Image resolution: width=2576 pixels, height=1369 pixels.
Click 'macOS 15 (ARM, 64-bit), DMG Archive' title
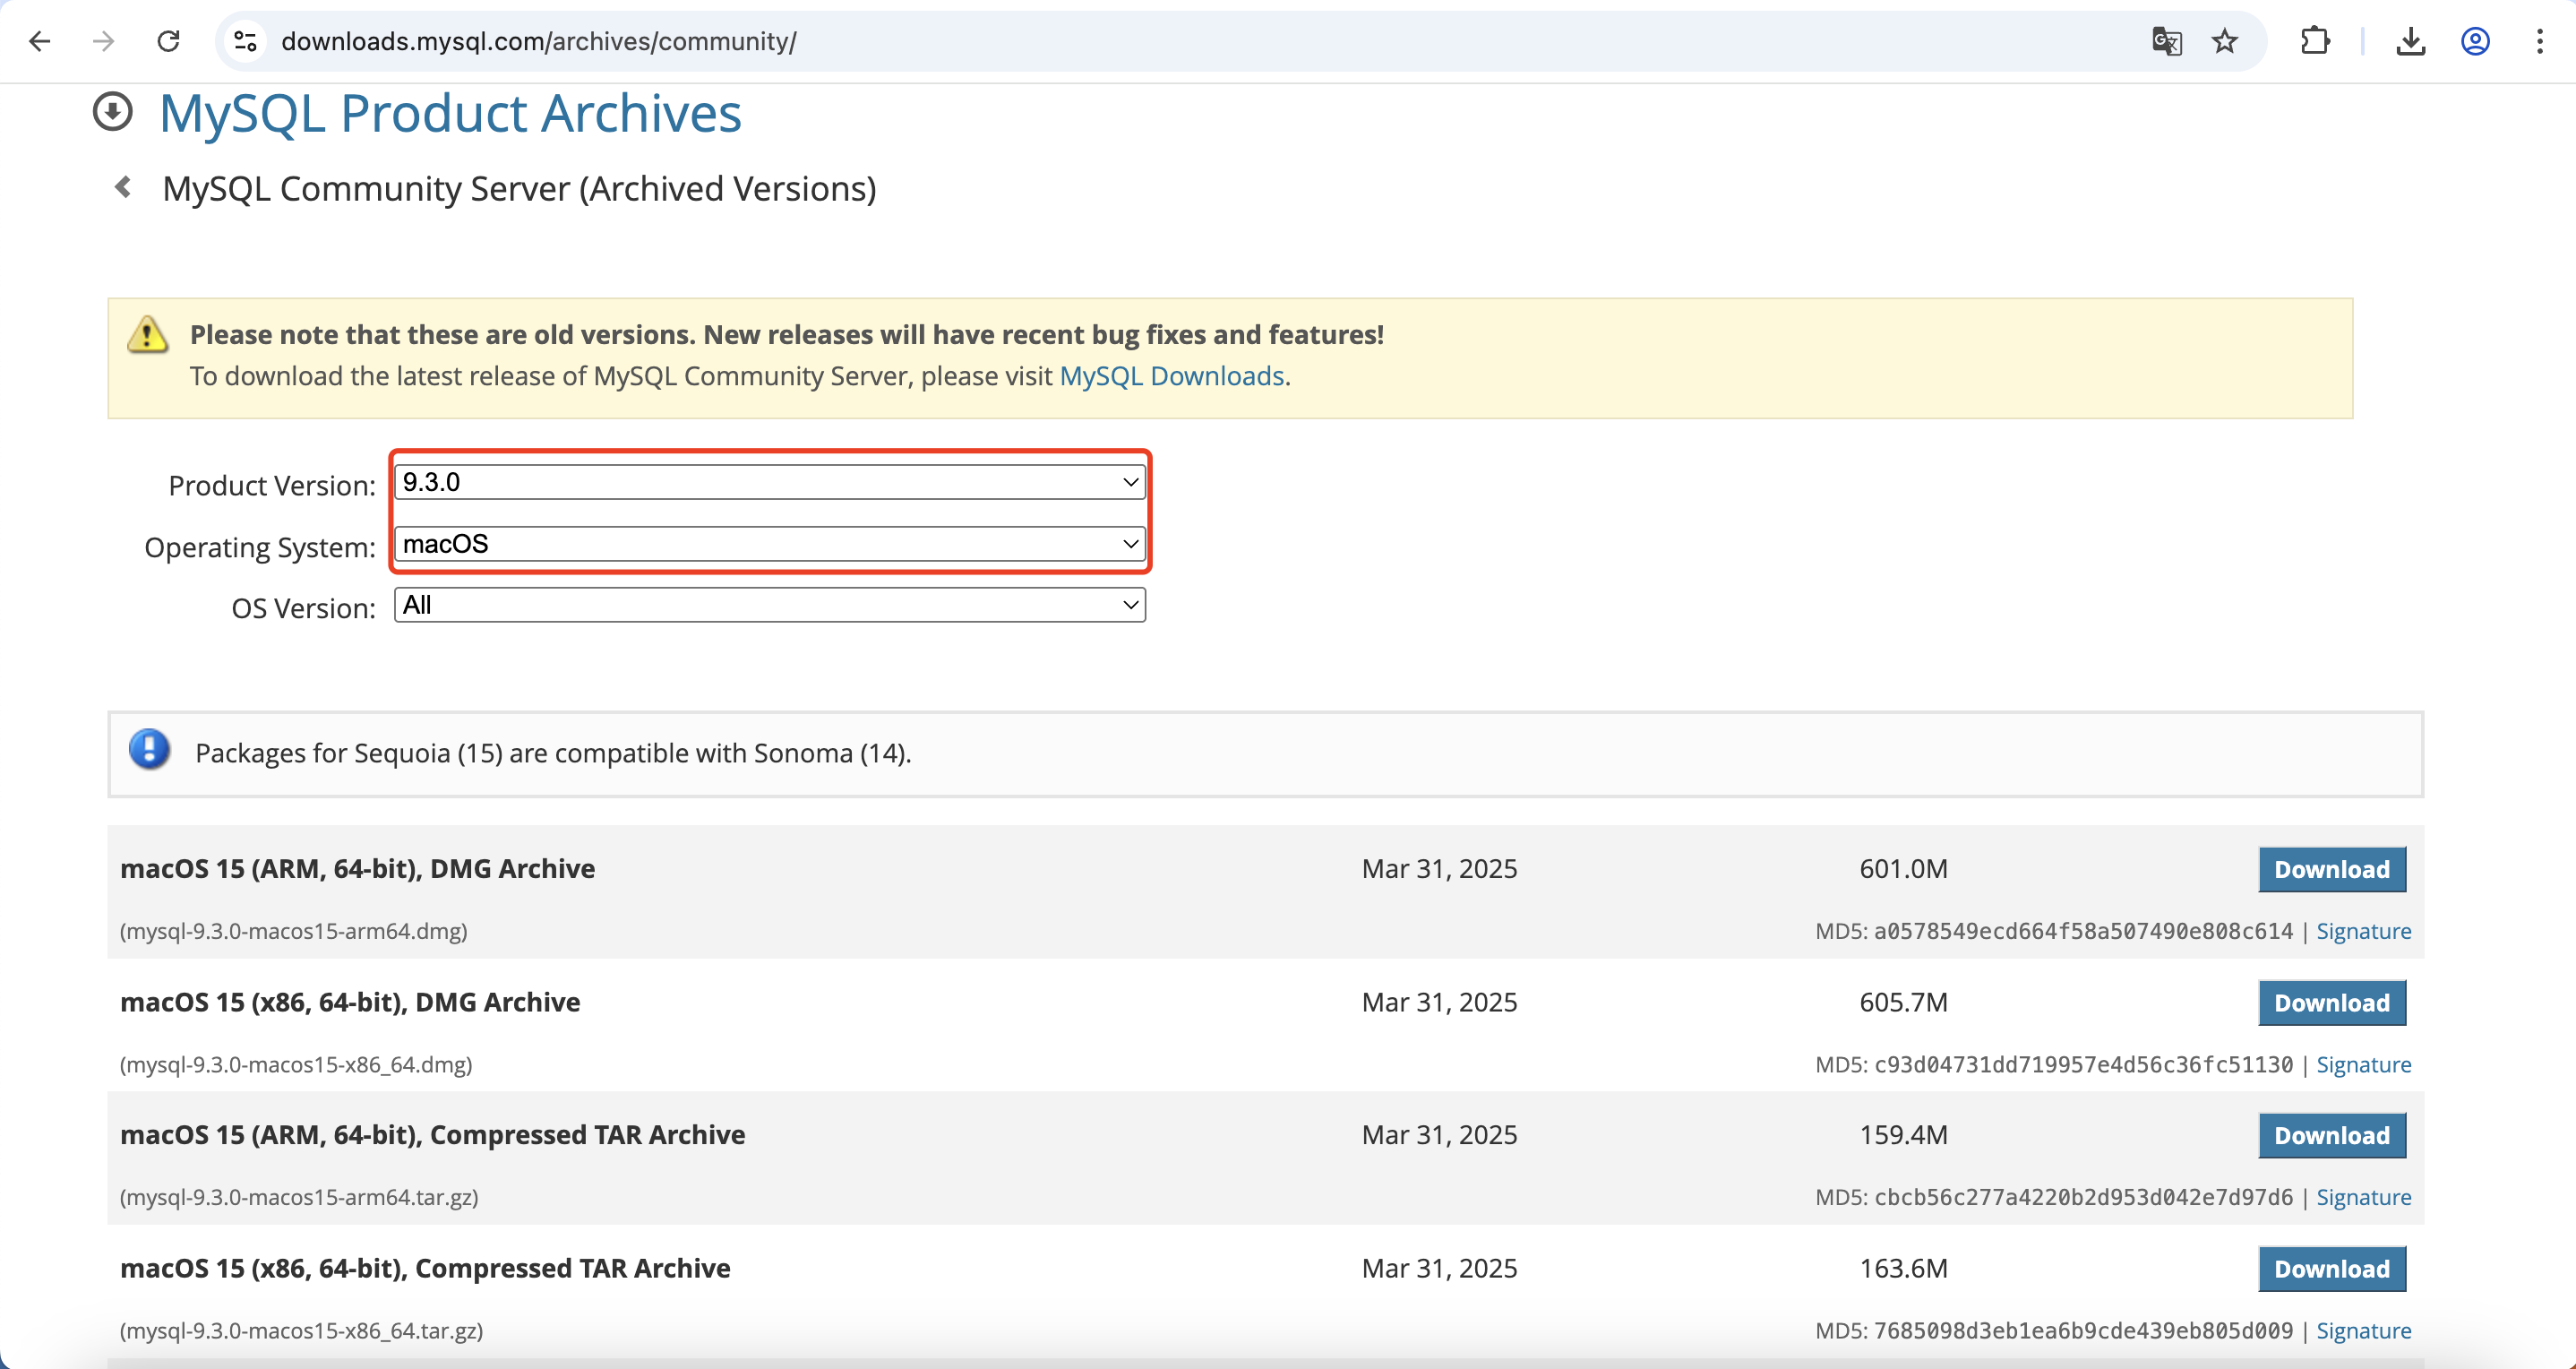pos(358,868)
